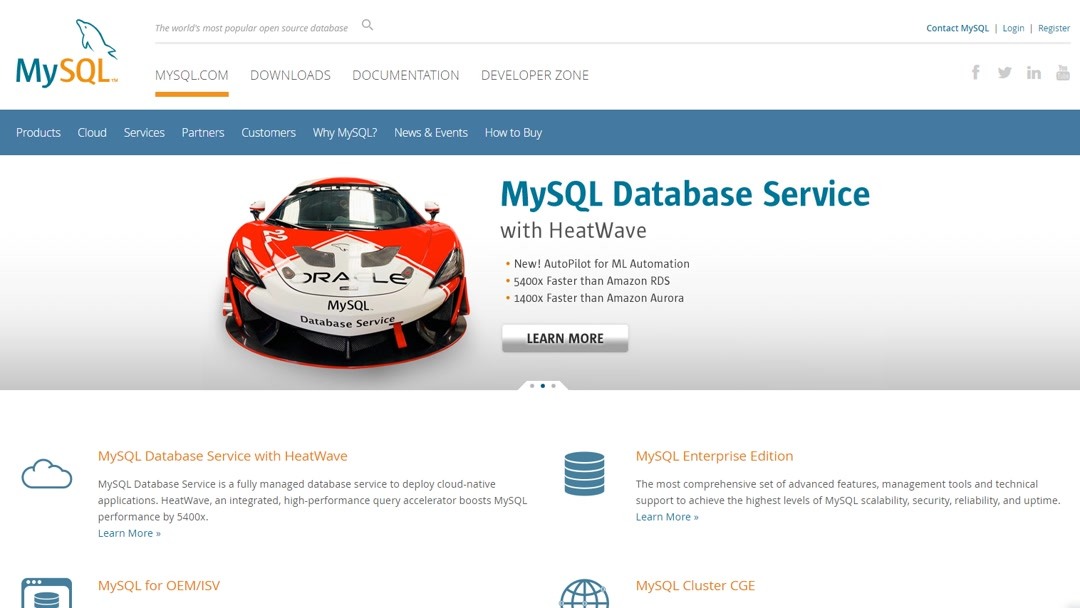
Task: Click the LEARN MORE banner button
Action: [564, 338]
